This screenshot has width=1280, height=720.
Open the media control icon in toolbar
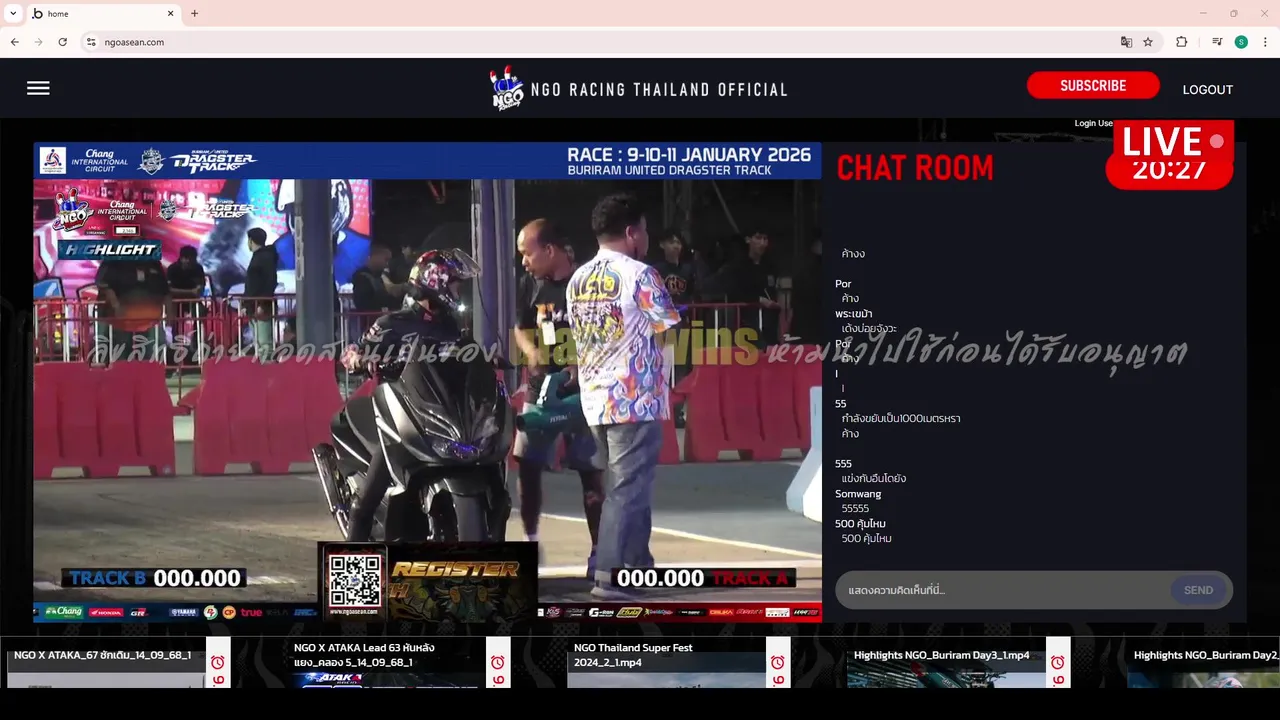click(x=1217, y=42)
